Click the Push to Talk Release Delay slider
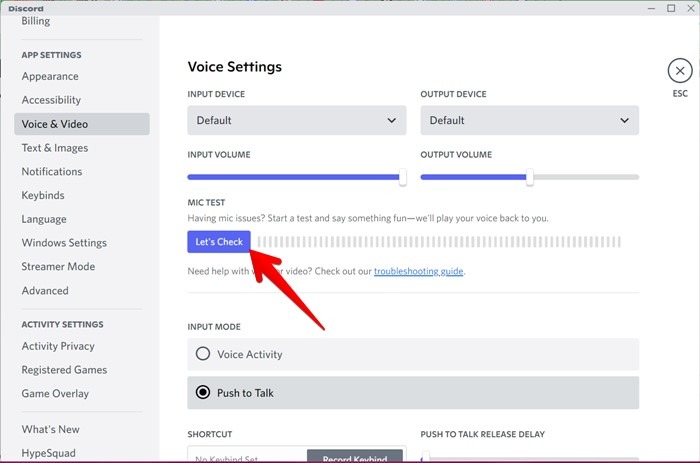The image size is (700, 463). pos(529,458)
